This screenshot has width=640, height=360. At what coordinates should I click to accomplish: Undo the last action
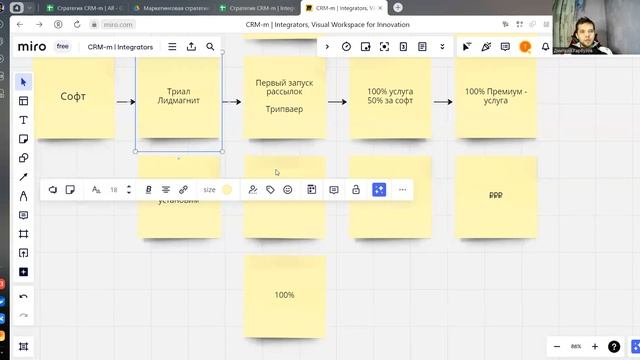[x=23, y=297]
